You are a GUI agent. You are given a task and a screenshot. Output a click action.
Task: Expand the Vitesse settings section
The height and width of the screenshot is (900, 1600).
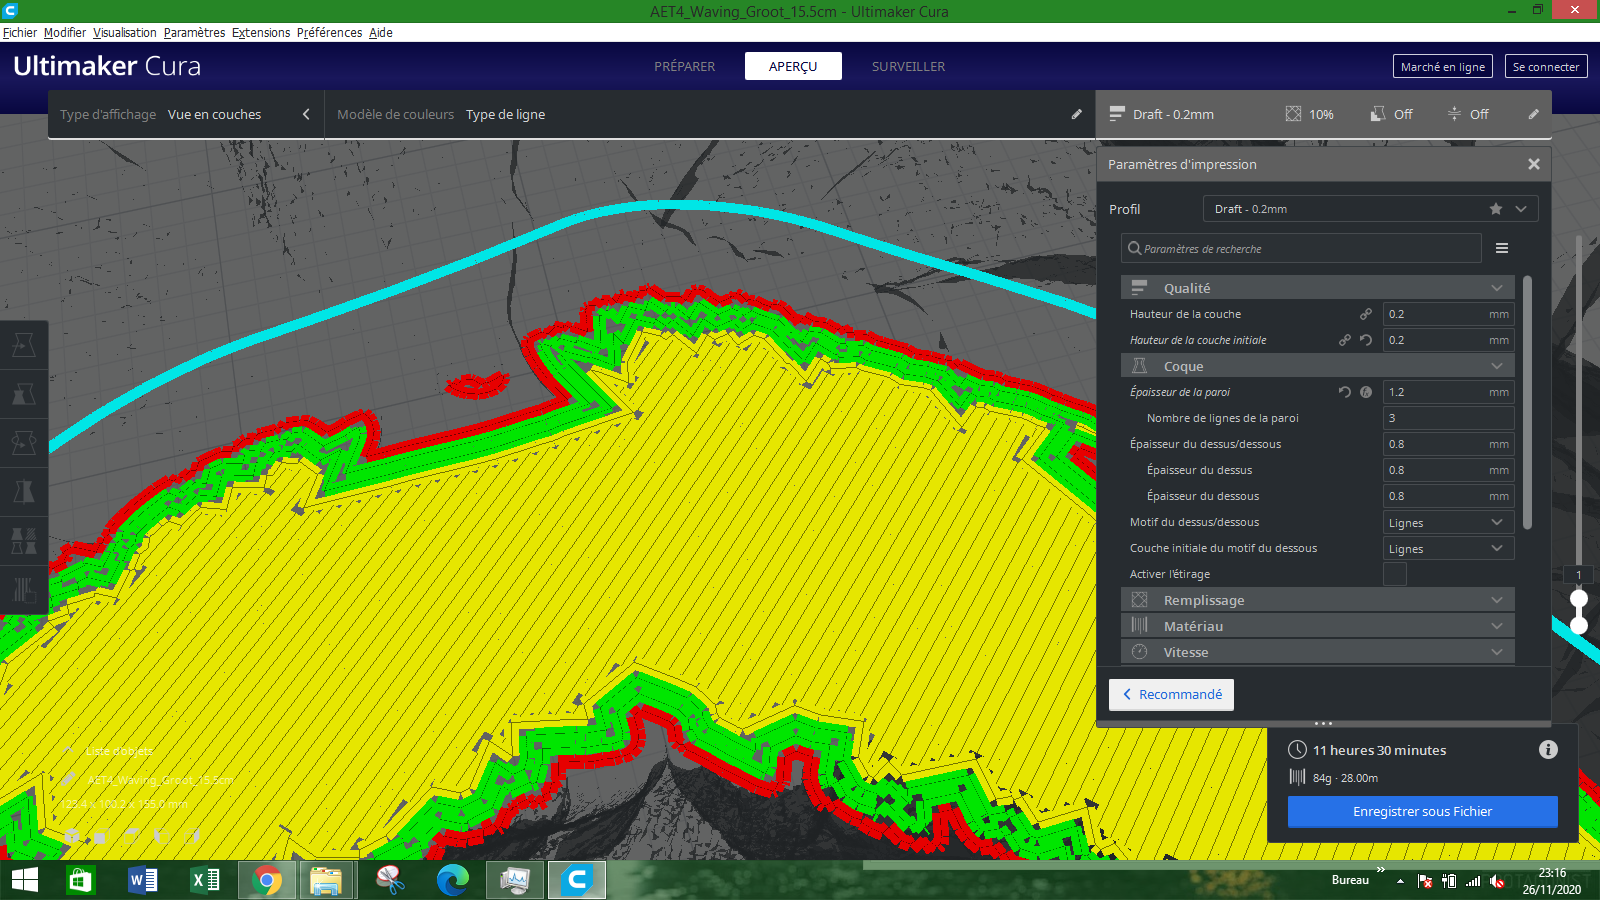click(x=1317, y=652)
